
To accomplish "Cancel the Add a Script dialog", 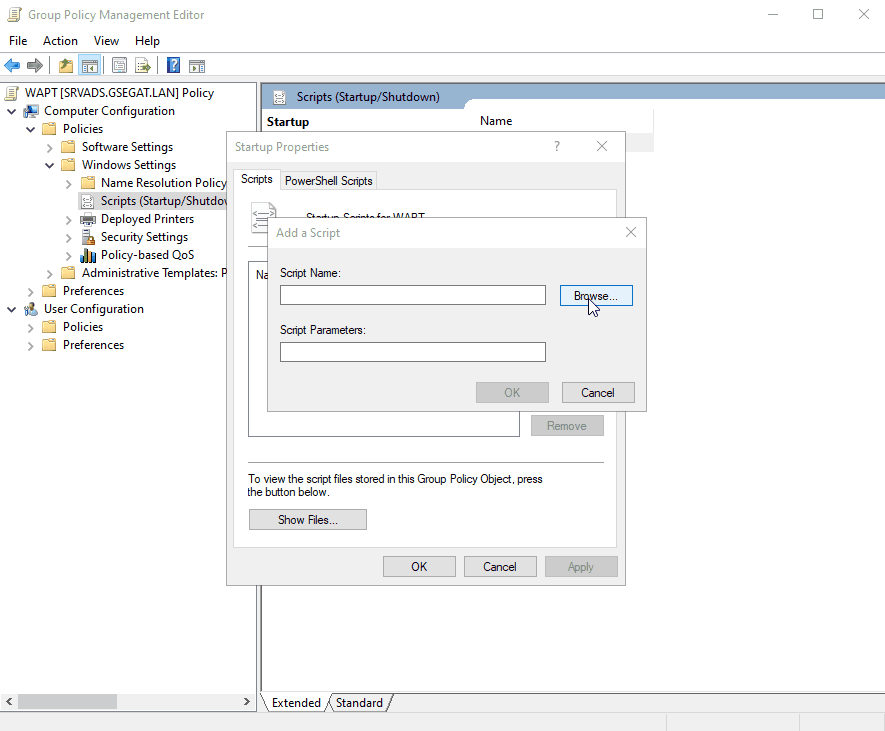I will pos(598,392).
